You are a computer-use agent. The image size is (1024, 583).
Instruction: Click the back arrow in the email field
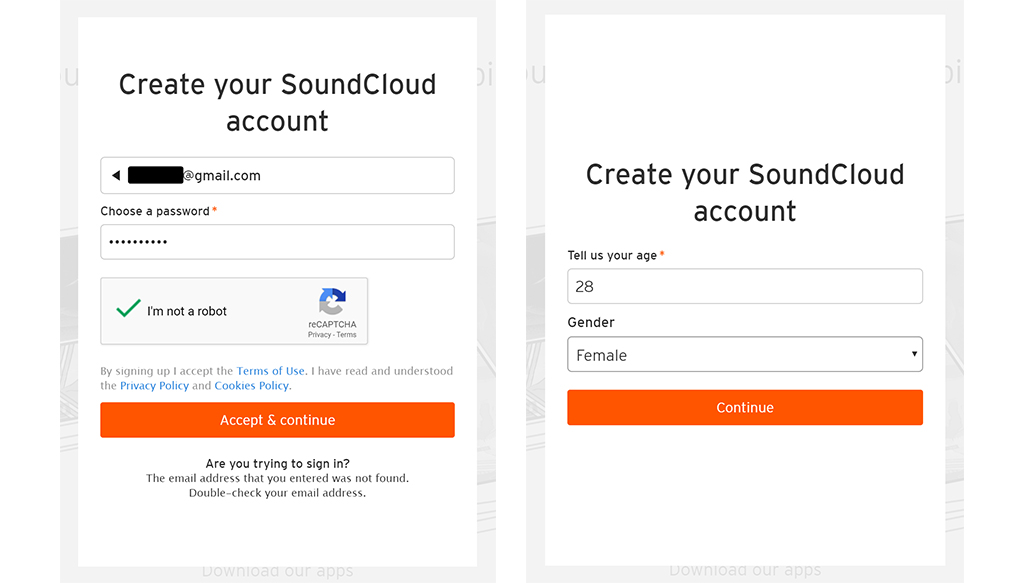(x=116, y=175)
